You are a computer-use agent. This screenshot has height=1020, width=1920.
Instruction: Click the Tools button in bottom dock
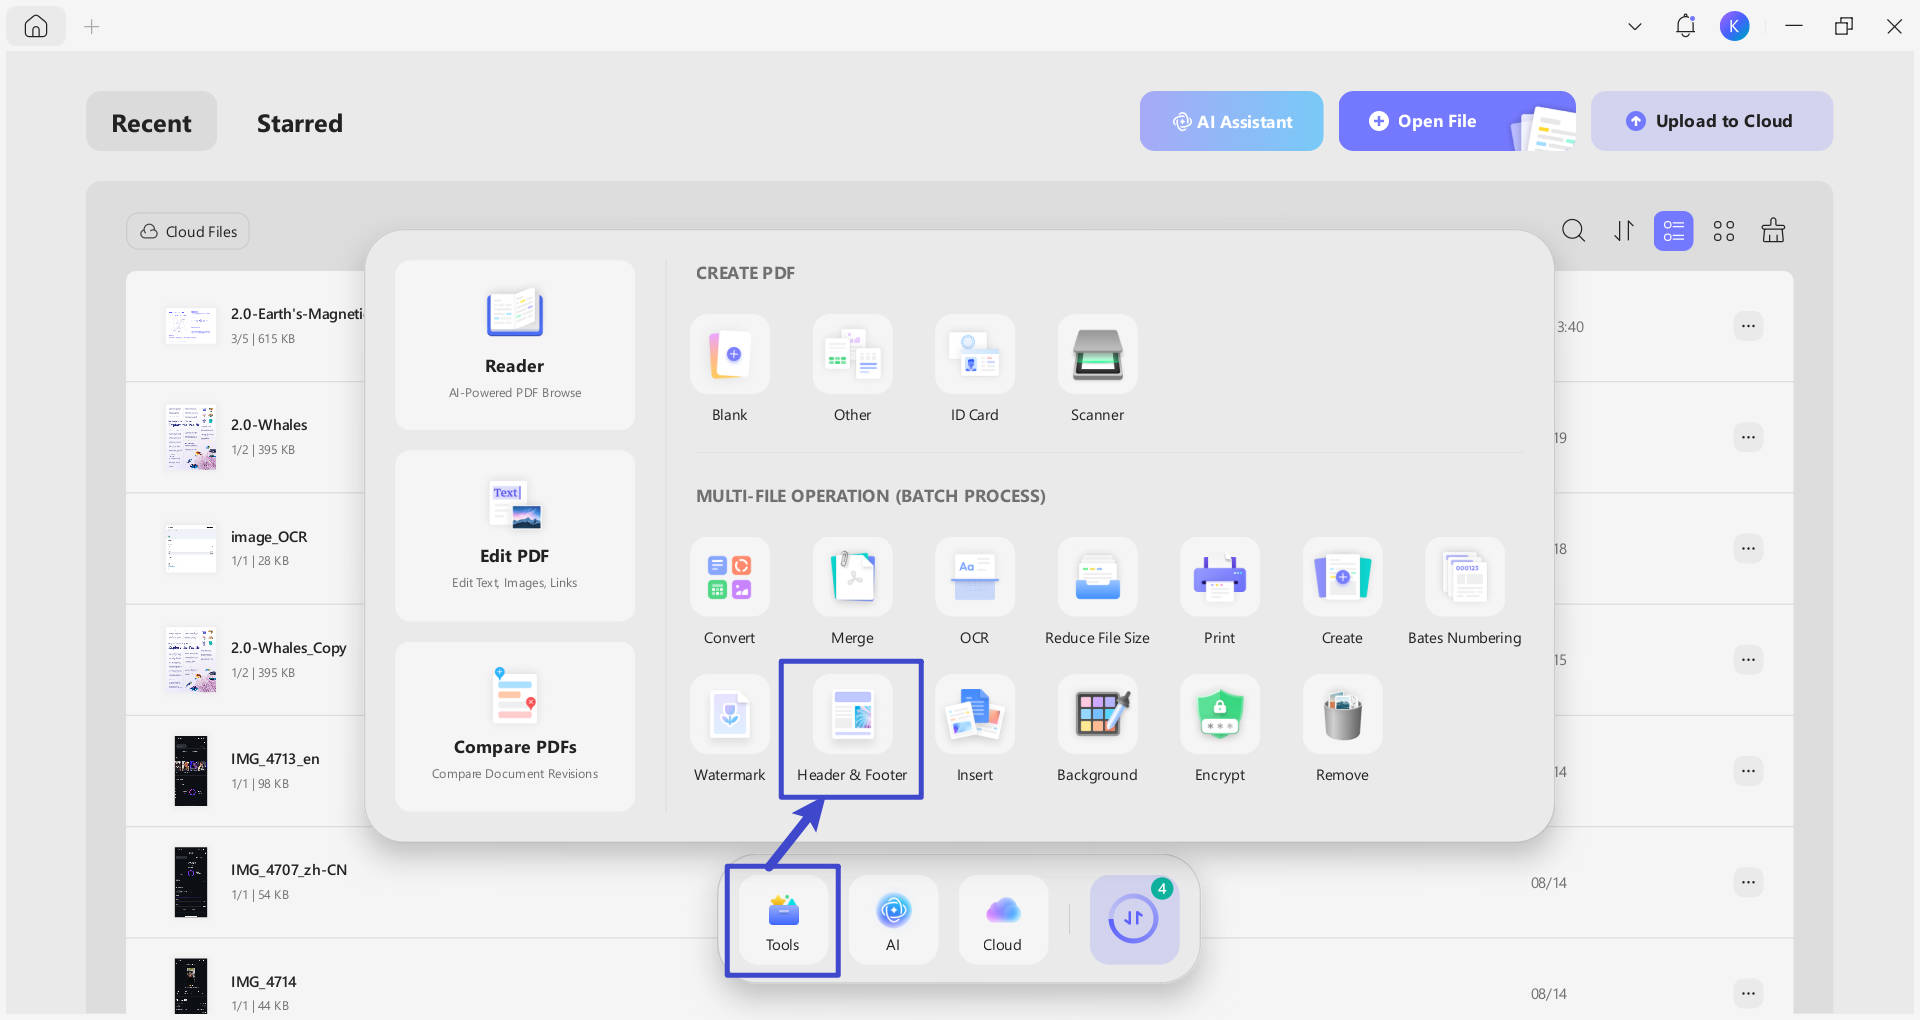pyautogui.click(x=783, y=920)
